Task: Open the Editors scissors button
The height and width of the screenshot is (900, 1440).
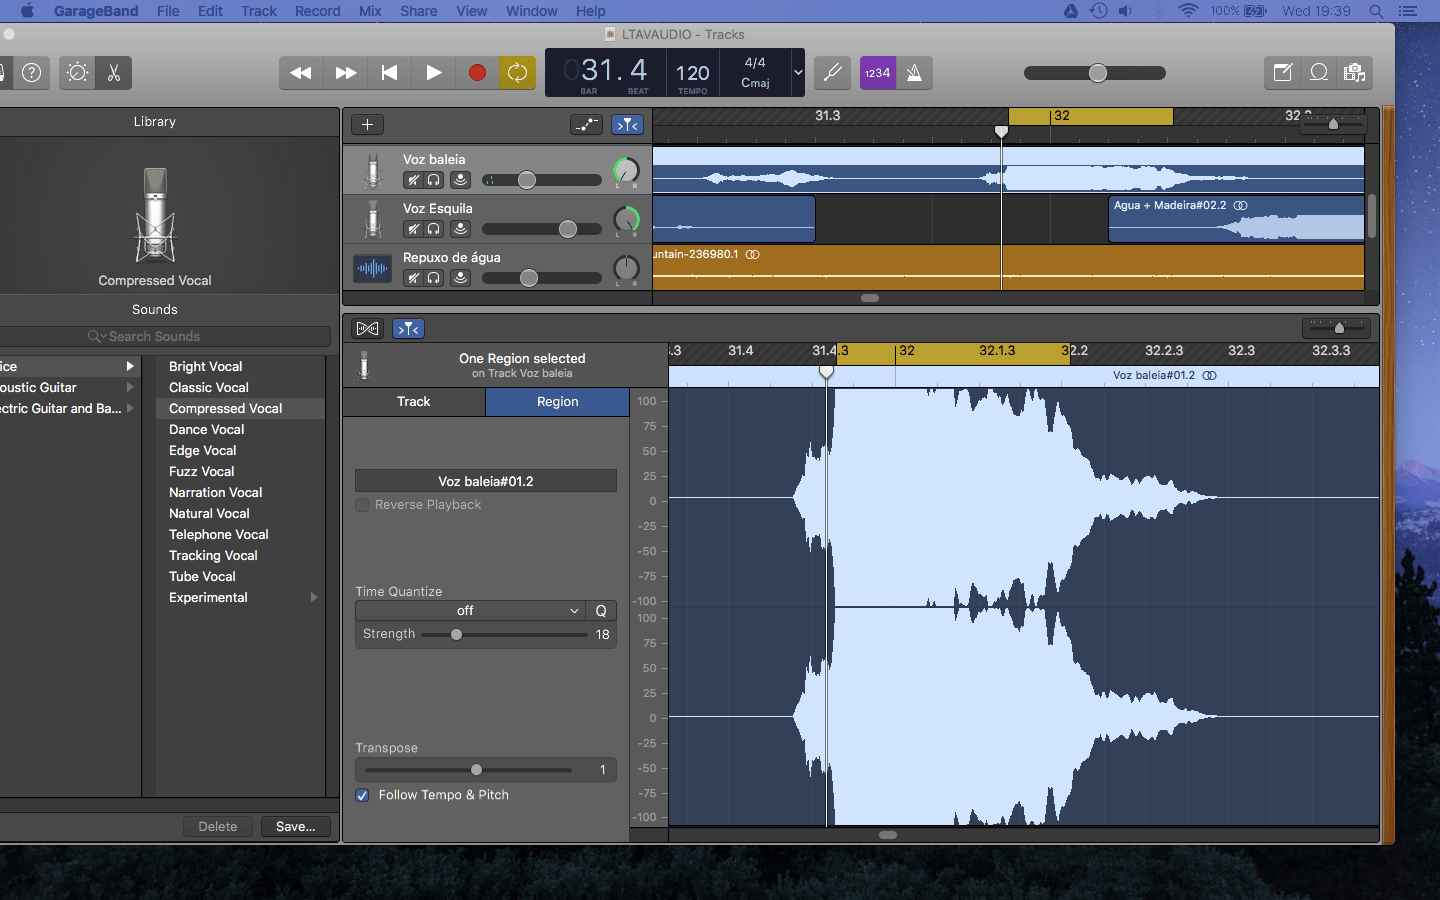Action: [114, 73]
